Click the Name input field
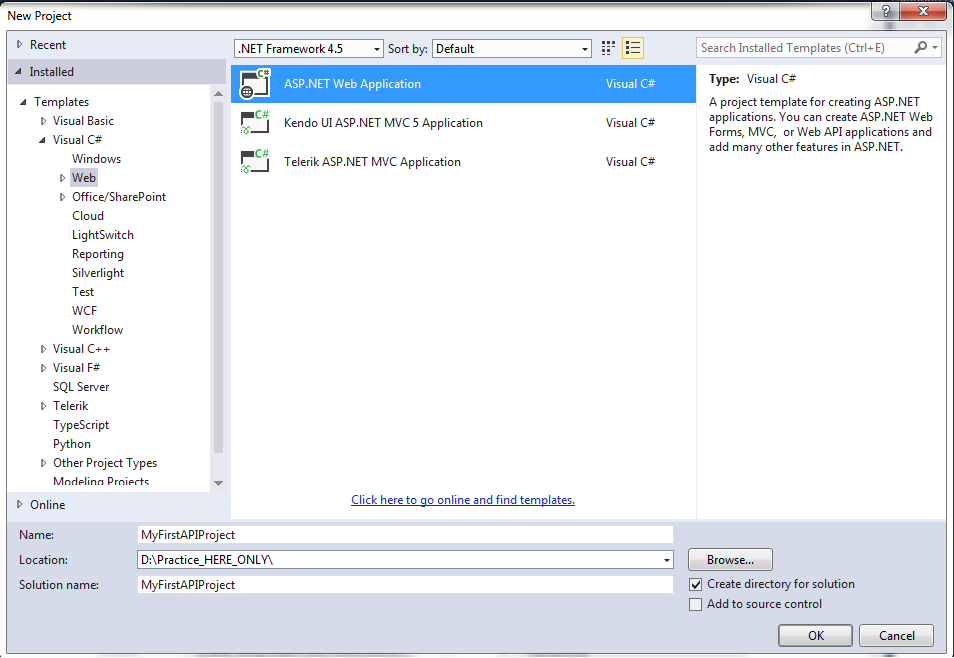Viewport: 954px width, 658px height. tap(405, 535)
